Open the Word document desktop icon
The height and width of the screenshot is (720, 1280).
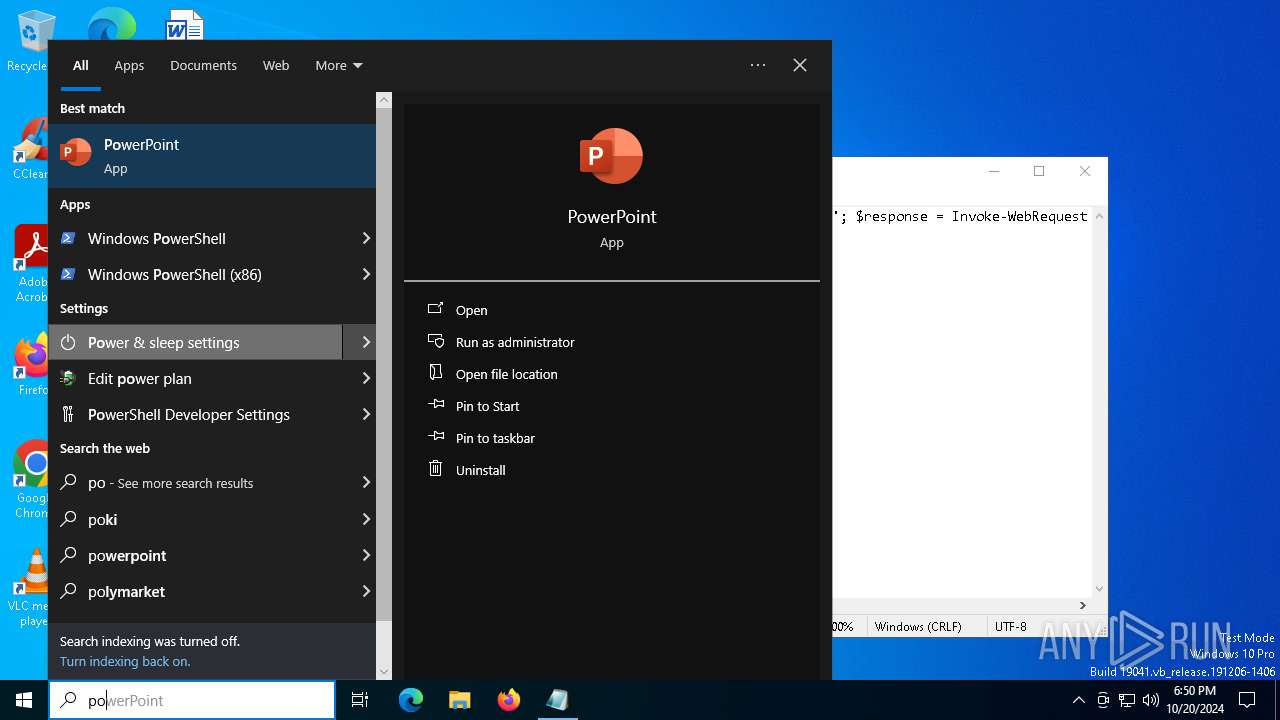point(185,25)
